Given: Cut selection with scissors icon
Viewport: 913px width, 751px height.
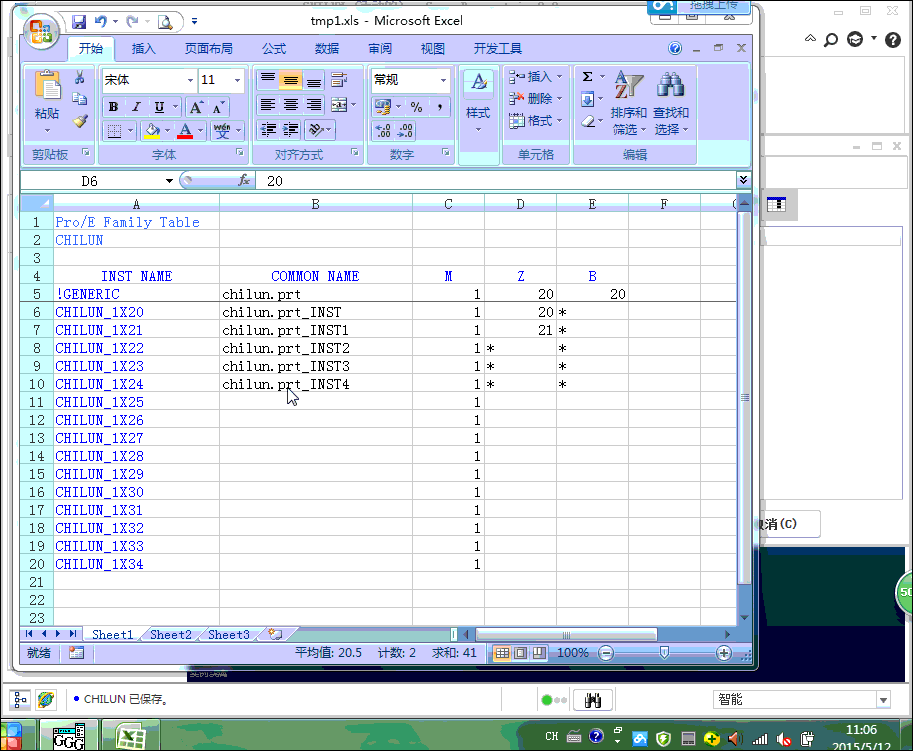Looking at the screenshot, I should click(80, 77).
